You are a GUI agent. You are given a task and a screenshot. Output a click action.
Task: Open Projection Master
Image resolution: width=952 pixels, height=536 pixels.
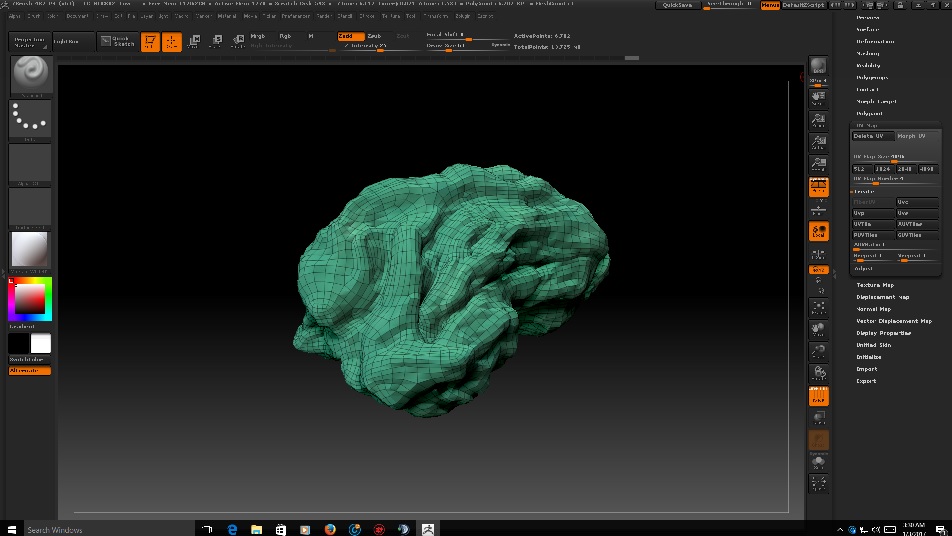[x=29, y=41]
